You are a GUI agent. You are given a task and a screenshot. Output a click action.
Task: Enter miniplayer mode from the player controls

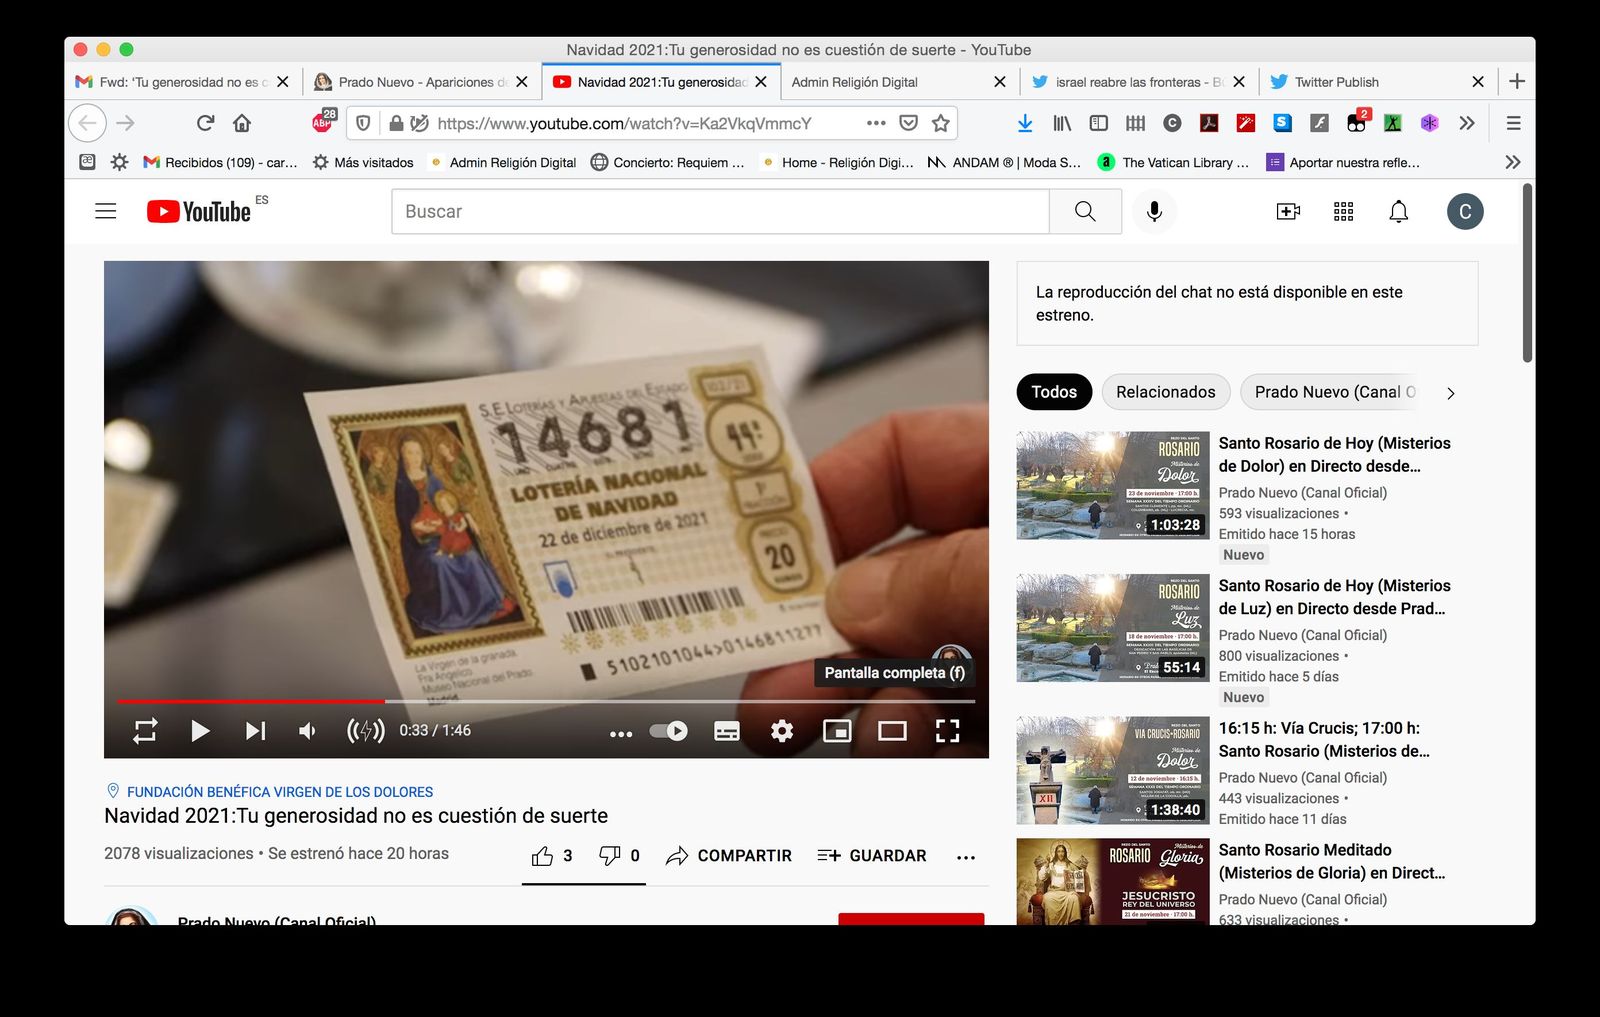click(837, 731)
